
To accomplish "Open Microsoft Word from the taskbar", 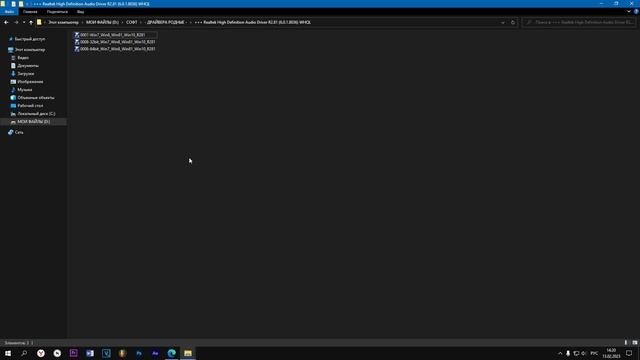I will pyautogui.click(x=90, y=353).
